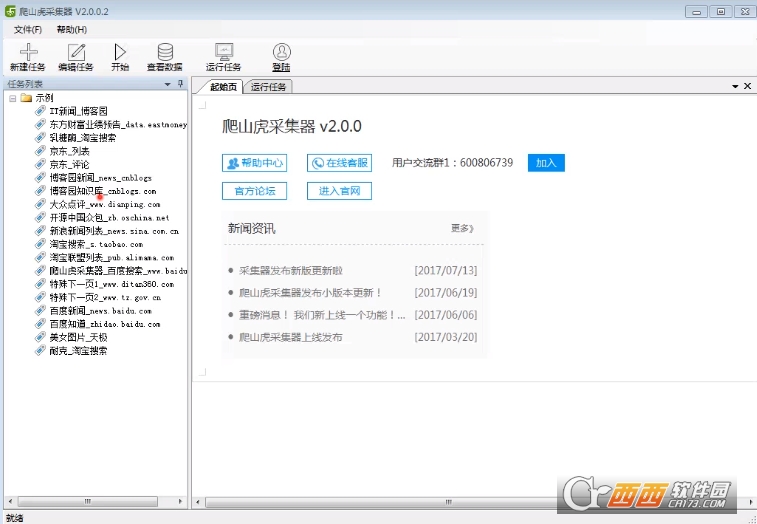Click the 更多》 news link
The image size is (757, 524).
(463, 228)
